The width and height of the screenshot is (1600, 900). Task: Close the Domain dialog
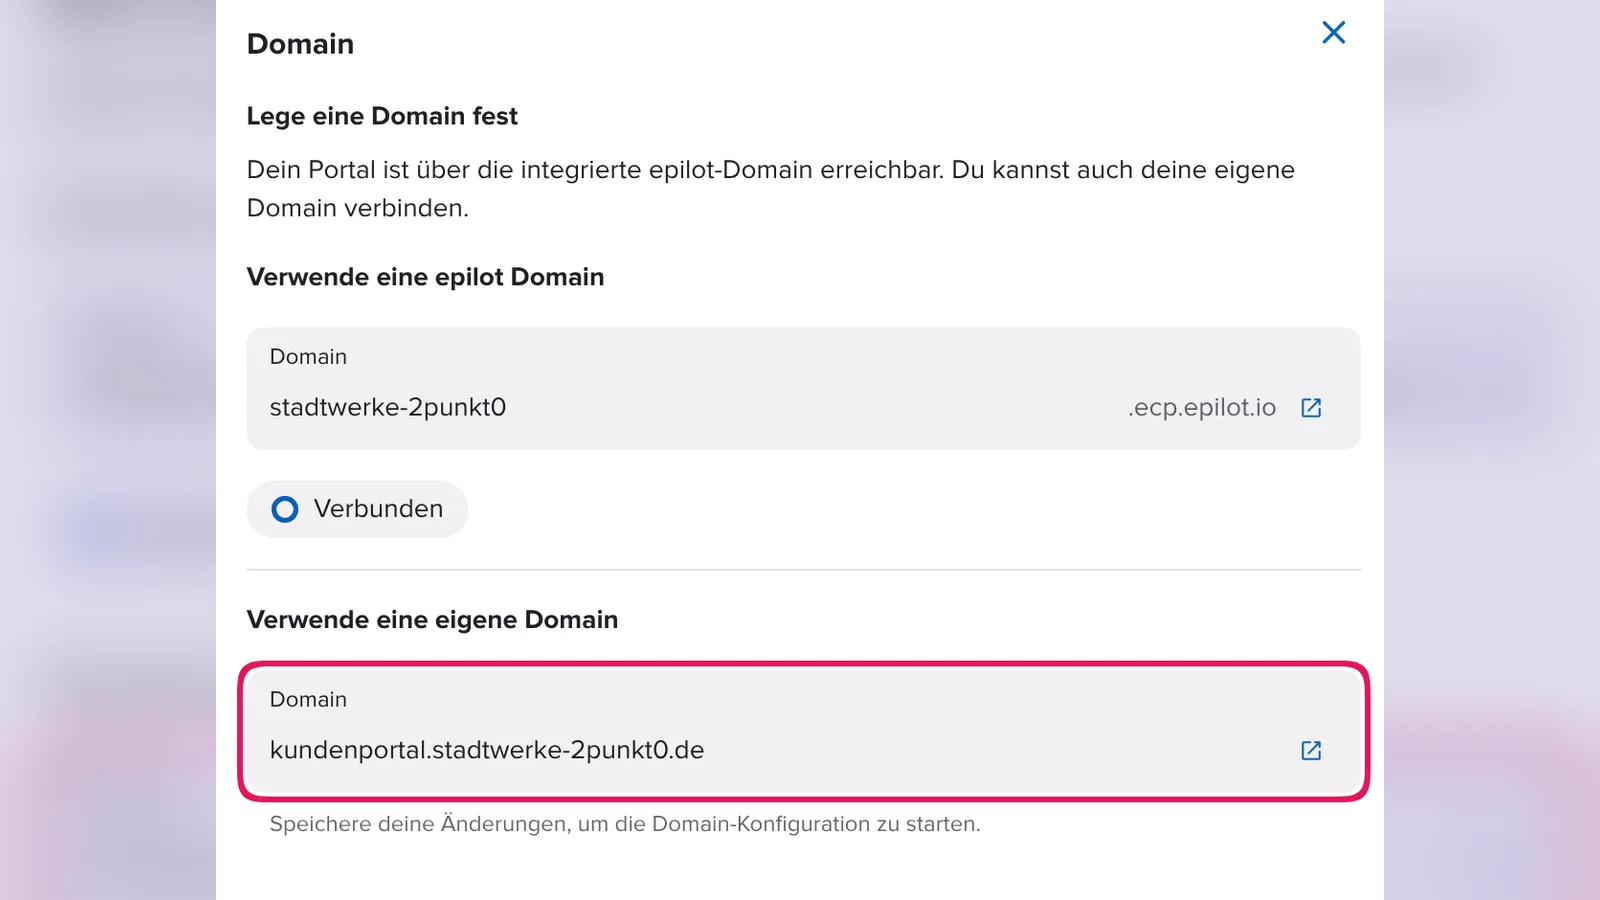1333,33
